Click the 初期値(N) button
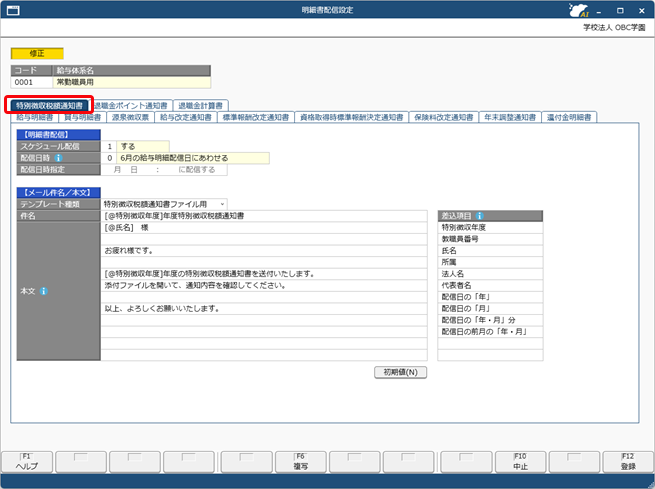 point(400,372)
